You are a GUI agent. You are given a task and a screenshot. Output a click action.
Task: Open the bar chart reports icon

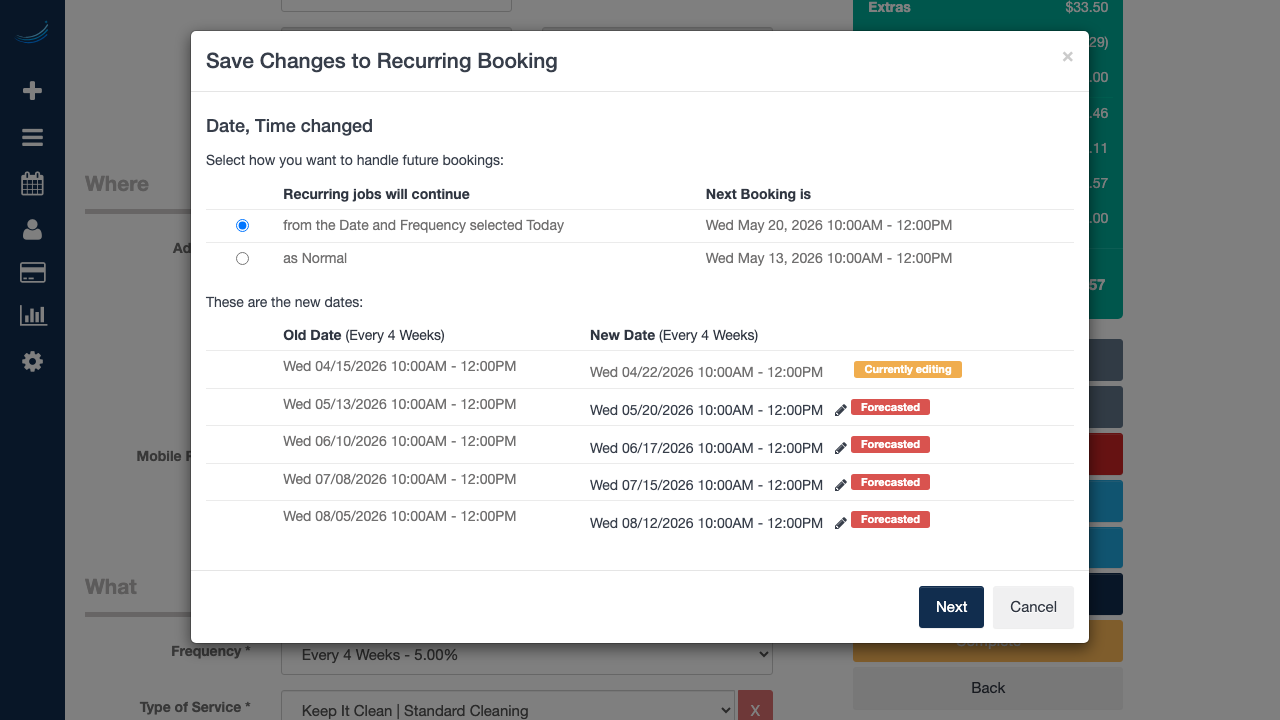click(32, 316)
